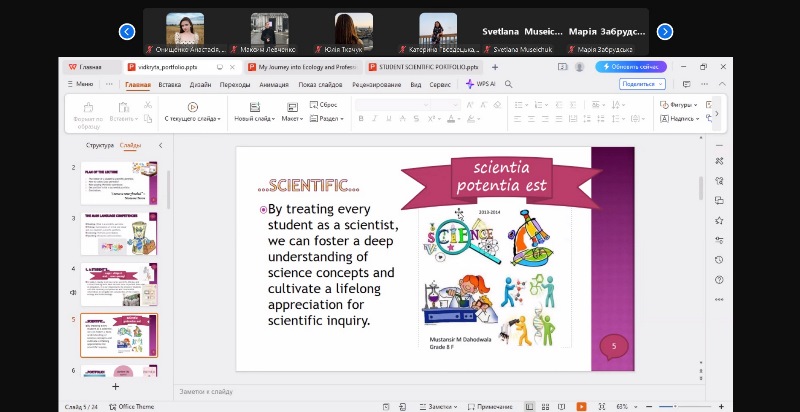Image resolution: width=800 pixels, height=412 pixels.
Task: Click the right arrow to see more participants
Action: (x=664, y=32)
